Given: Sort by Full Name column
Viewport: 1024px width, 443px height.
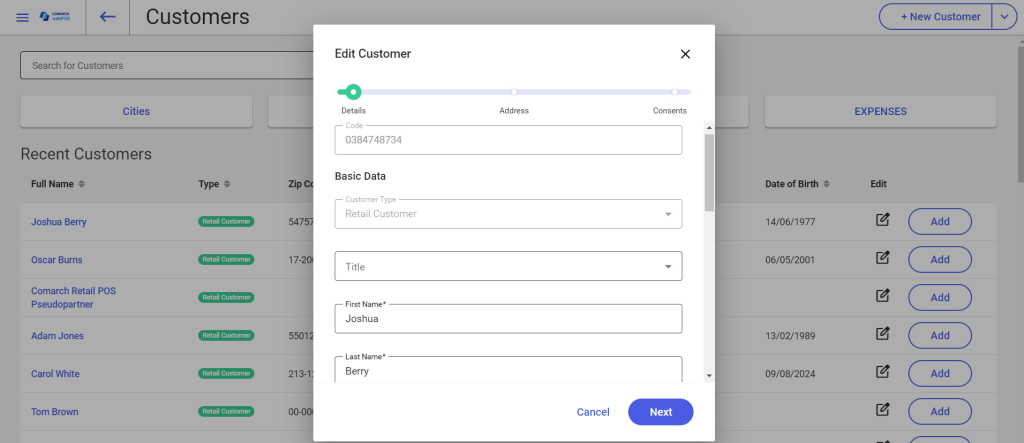Looking at the screenshot, I should point(82,184).
